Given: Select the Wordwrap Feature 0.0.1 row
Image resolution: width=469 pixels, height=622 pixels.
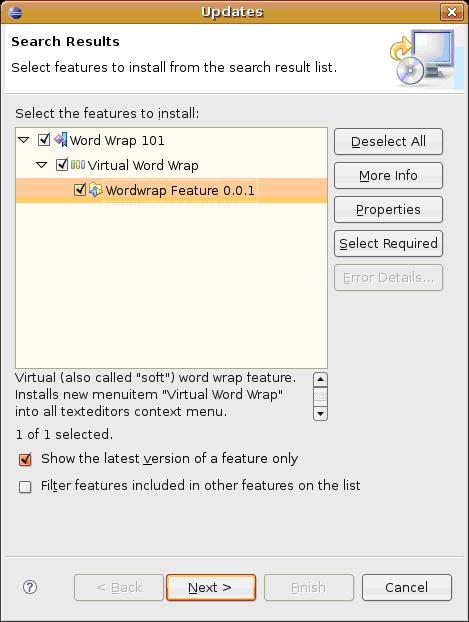Looking at the screenshot, I should [x=171, y=190].
